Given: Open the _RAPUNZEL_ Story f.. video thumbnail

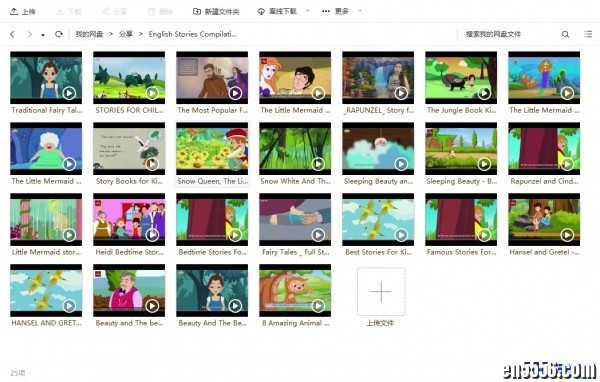Looking at the screenshot, I should click(x=378, y=78).
